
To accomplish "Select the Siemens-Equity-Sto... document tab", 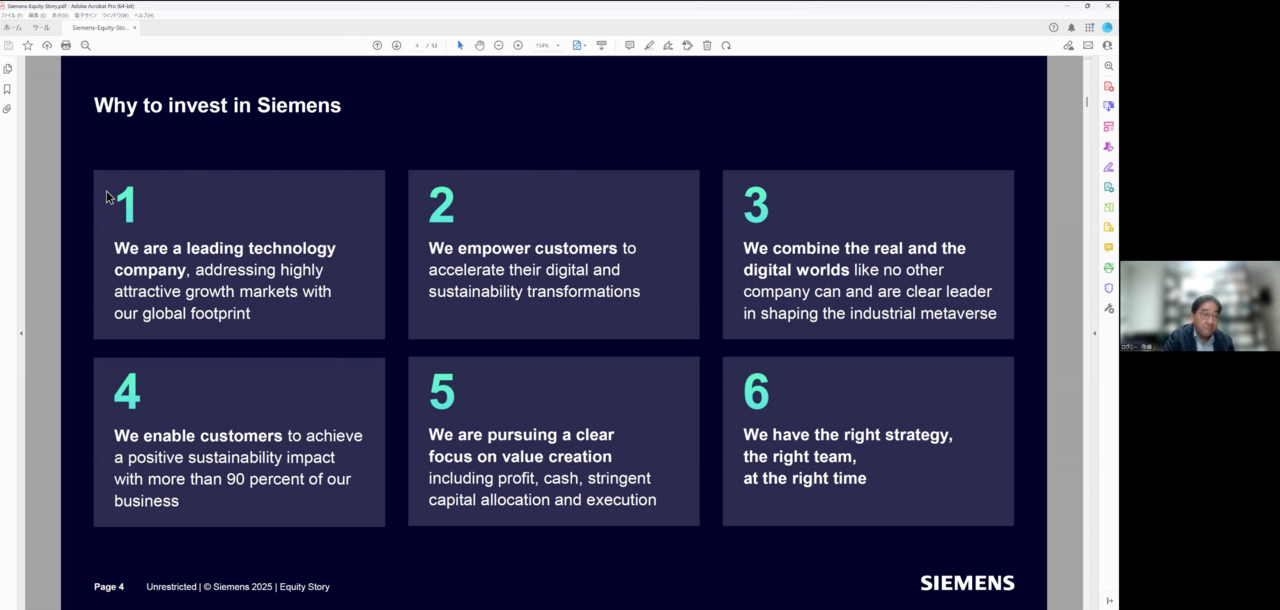I will (99, 28).
